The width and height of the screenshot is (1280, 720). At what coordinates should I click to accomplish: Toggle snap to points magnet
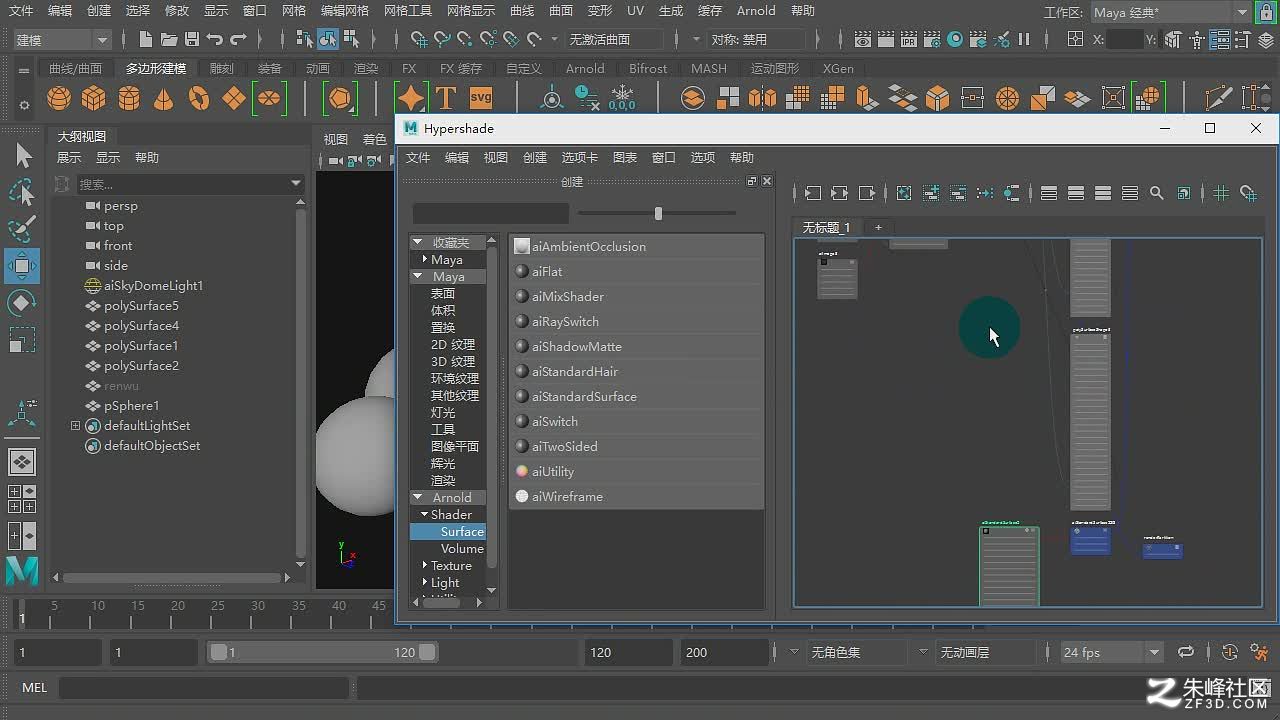(x=465, y=39)
